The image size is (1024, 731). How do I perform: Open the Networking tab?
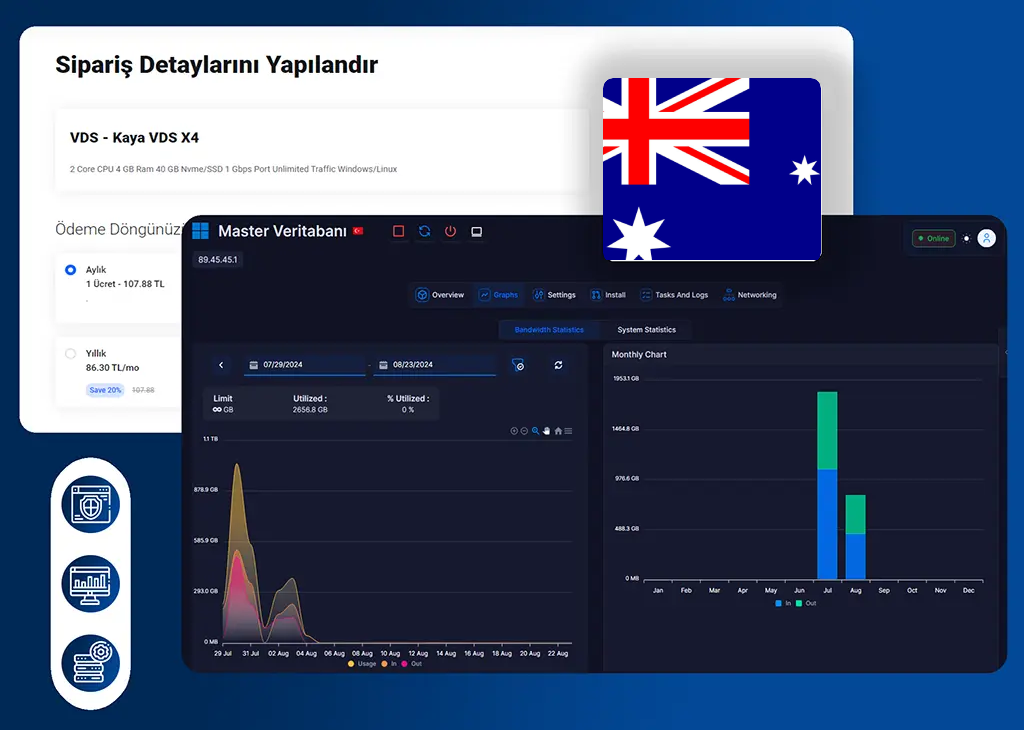748,295
